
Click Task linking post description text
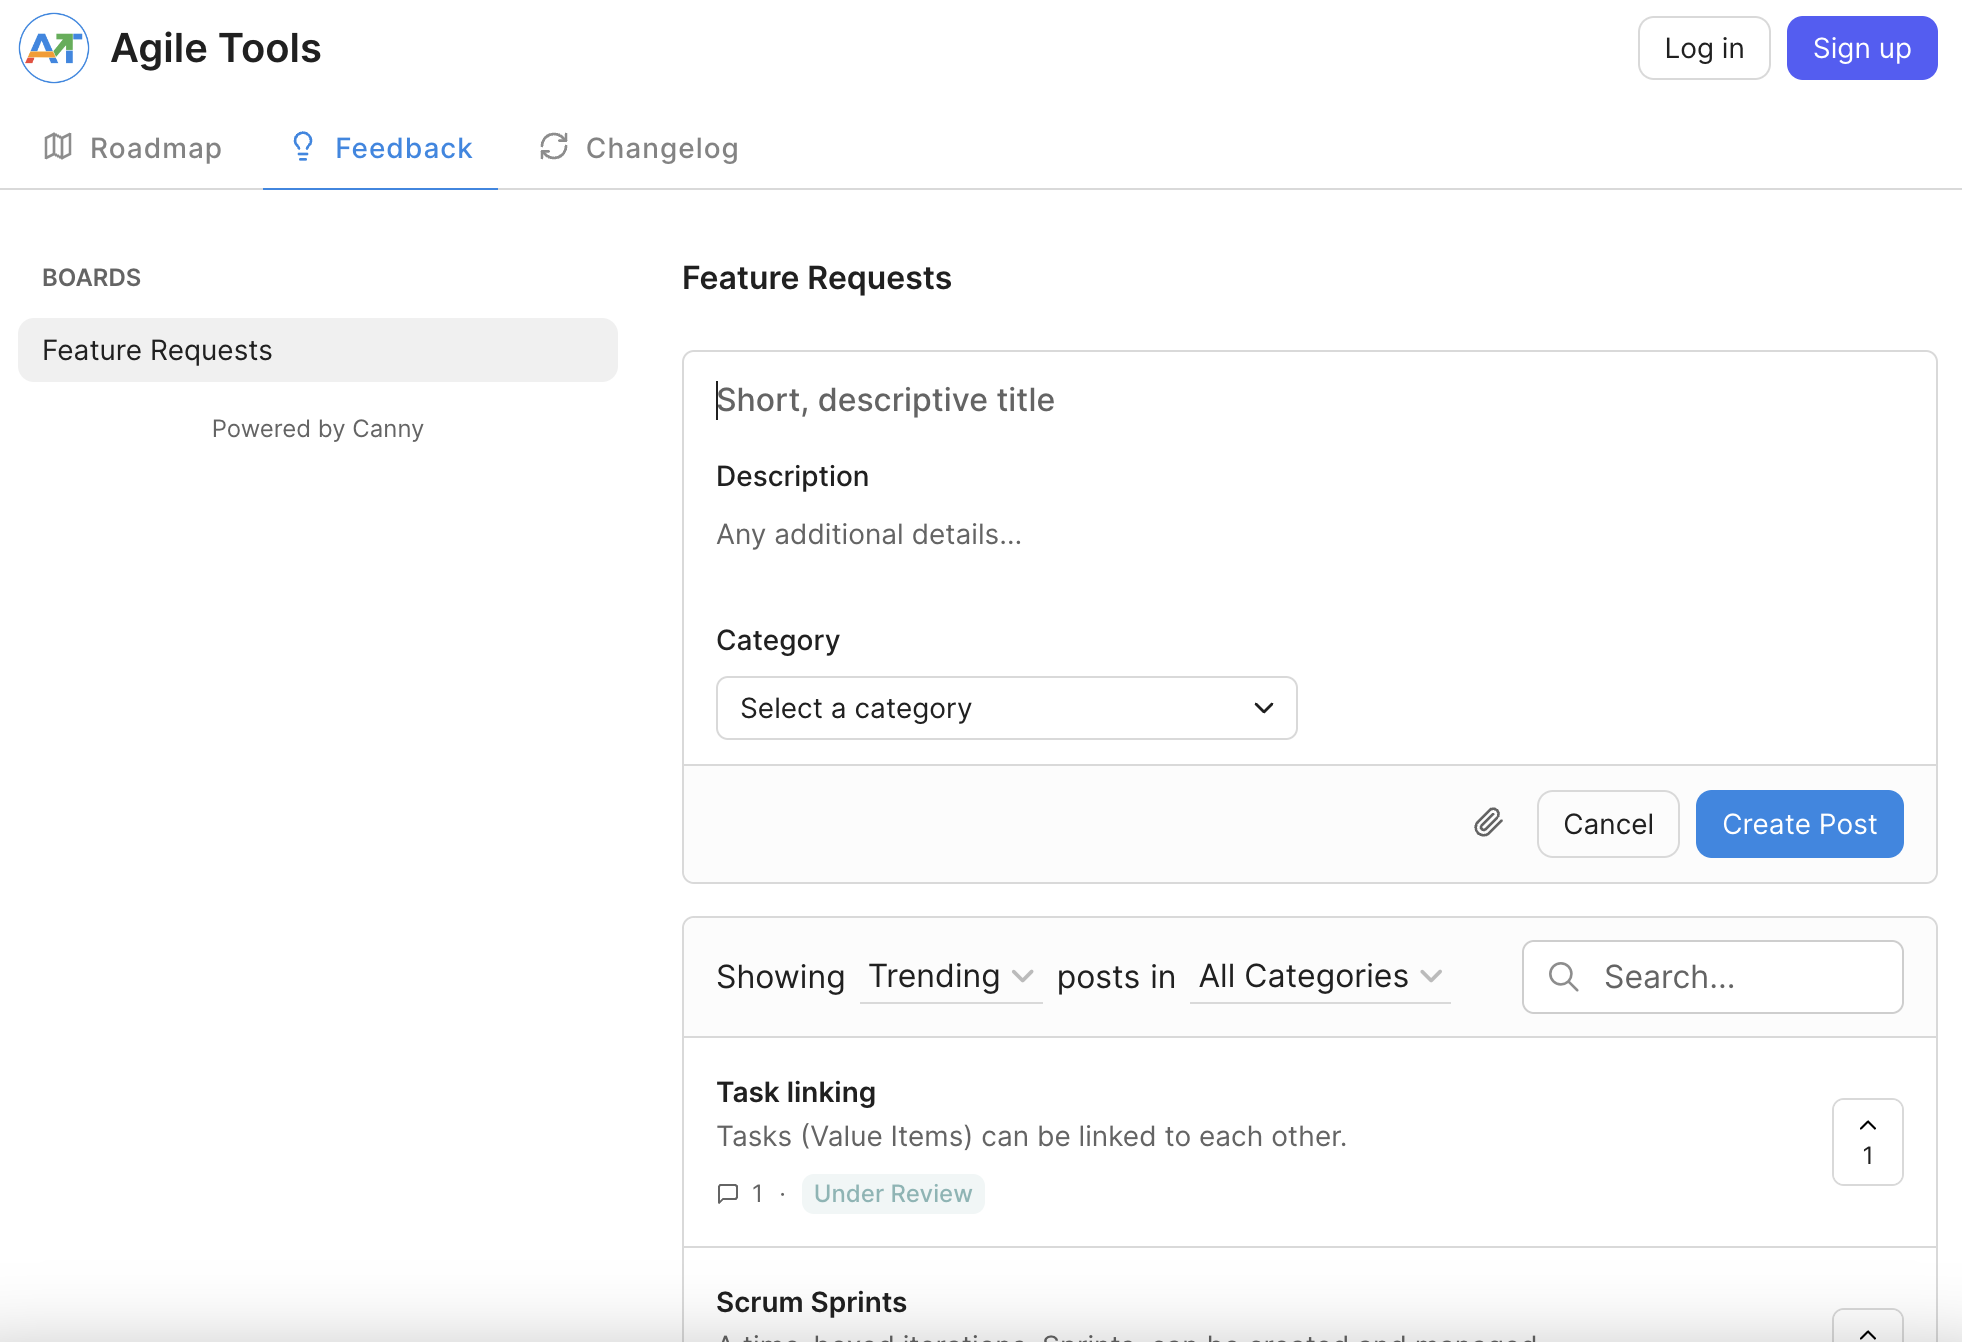(1031, 1136)
